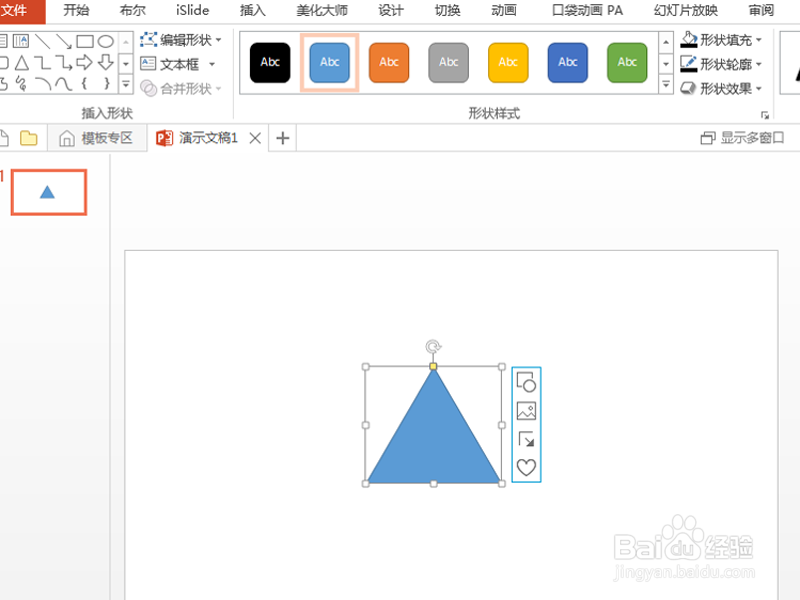Open 文本框 dropdown arrow
The image size is (800, 600).
212,64
